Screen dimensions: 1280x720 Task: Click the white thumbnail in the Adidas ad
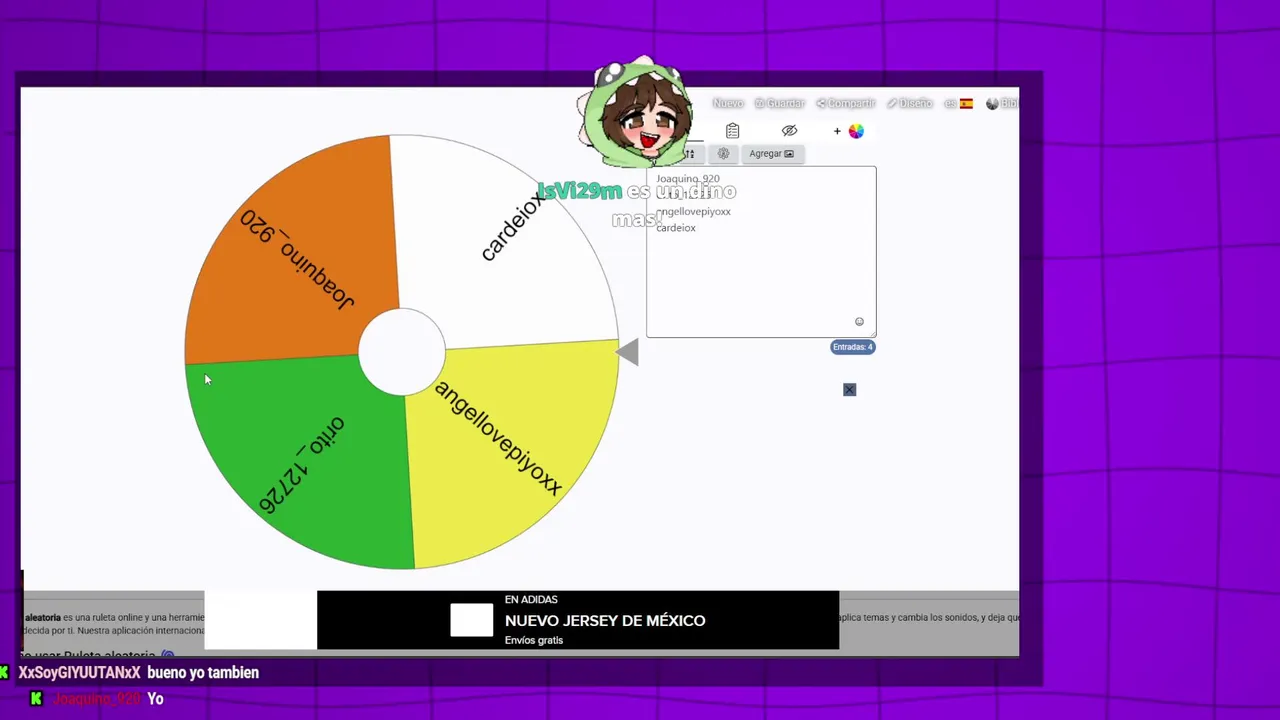pos(471,620)
